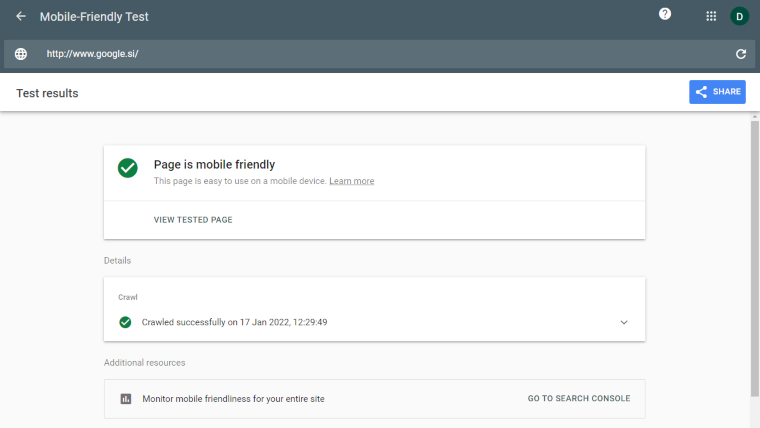Click the green mobile friendly checkmark
The height and width of the screenshot is (428, 760).
tap(127, 168)
